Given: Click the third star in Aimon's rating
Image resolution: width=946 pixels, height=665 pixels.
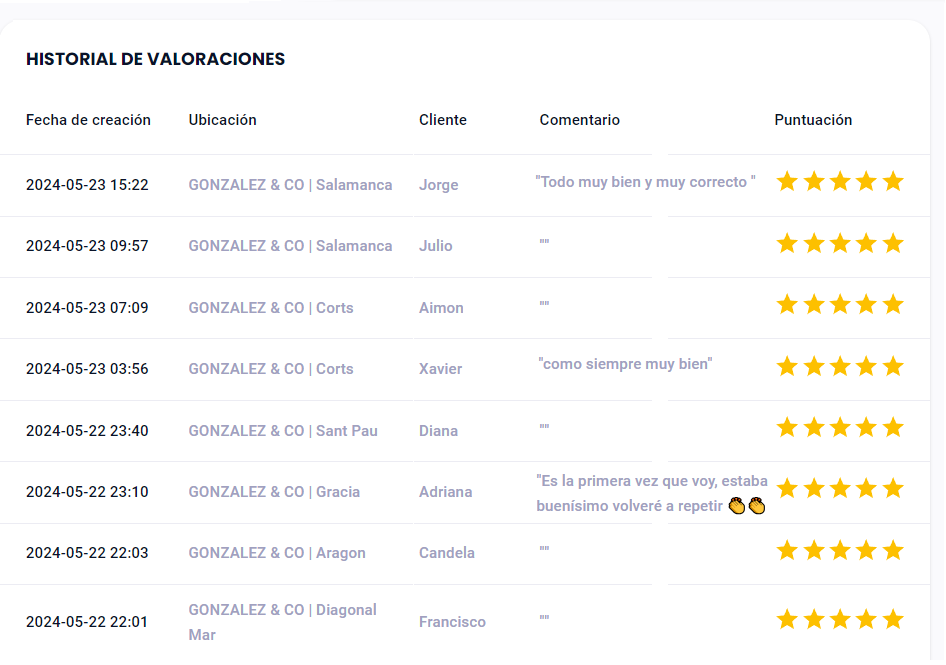Looking at the screenshot, I should click(840, 304).
